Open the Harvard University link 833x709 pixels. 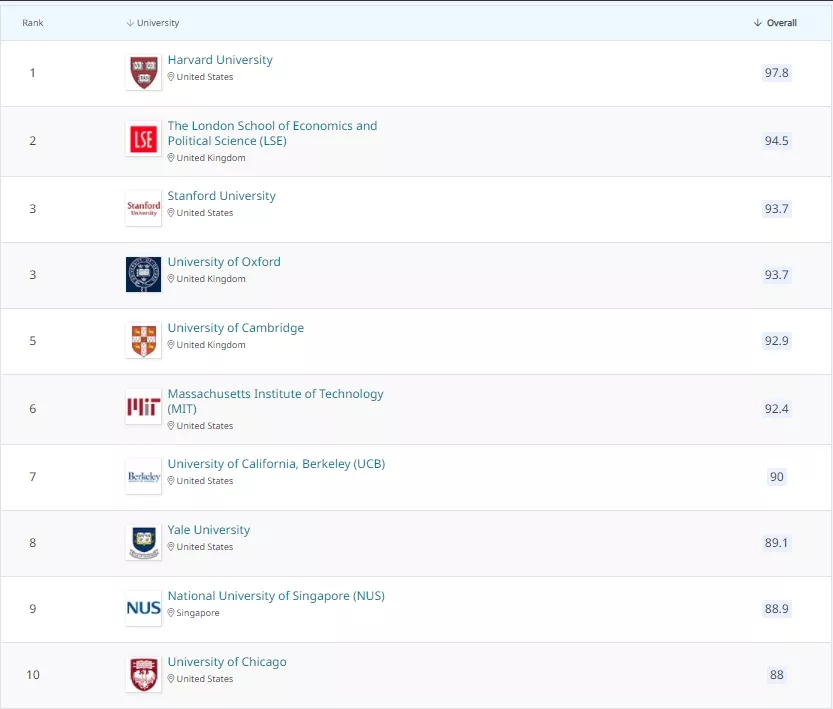click(220, 60)
